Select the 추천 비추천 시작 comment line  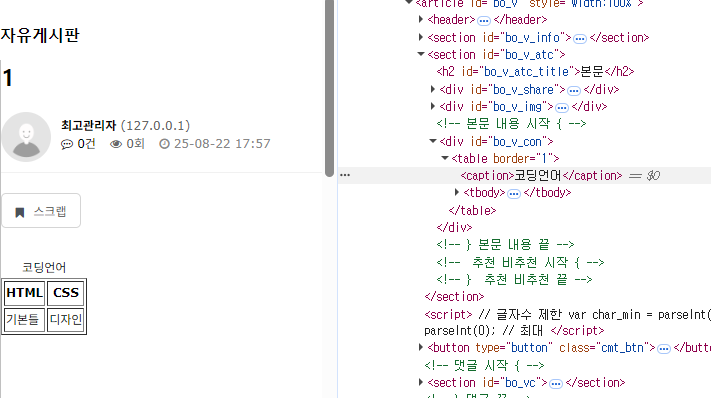pos(520,262)
